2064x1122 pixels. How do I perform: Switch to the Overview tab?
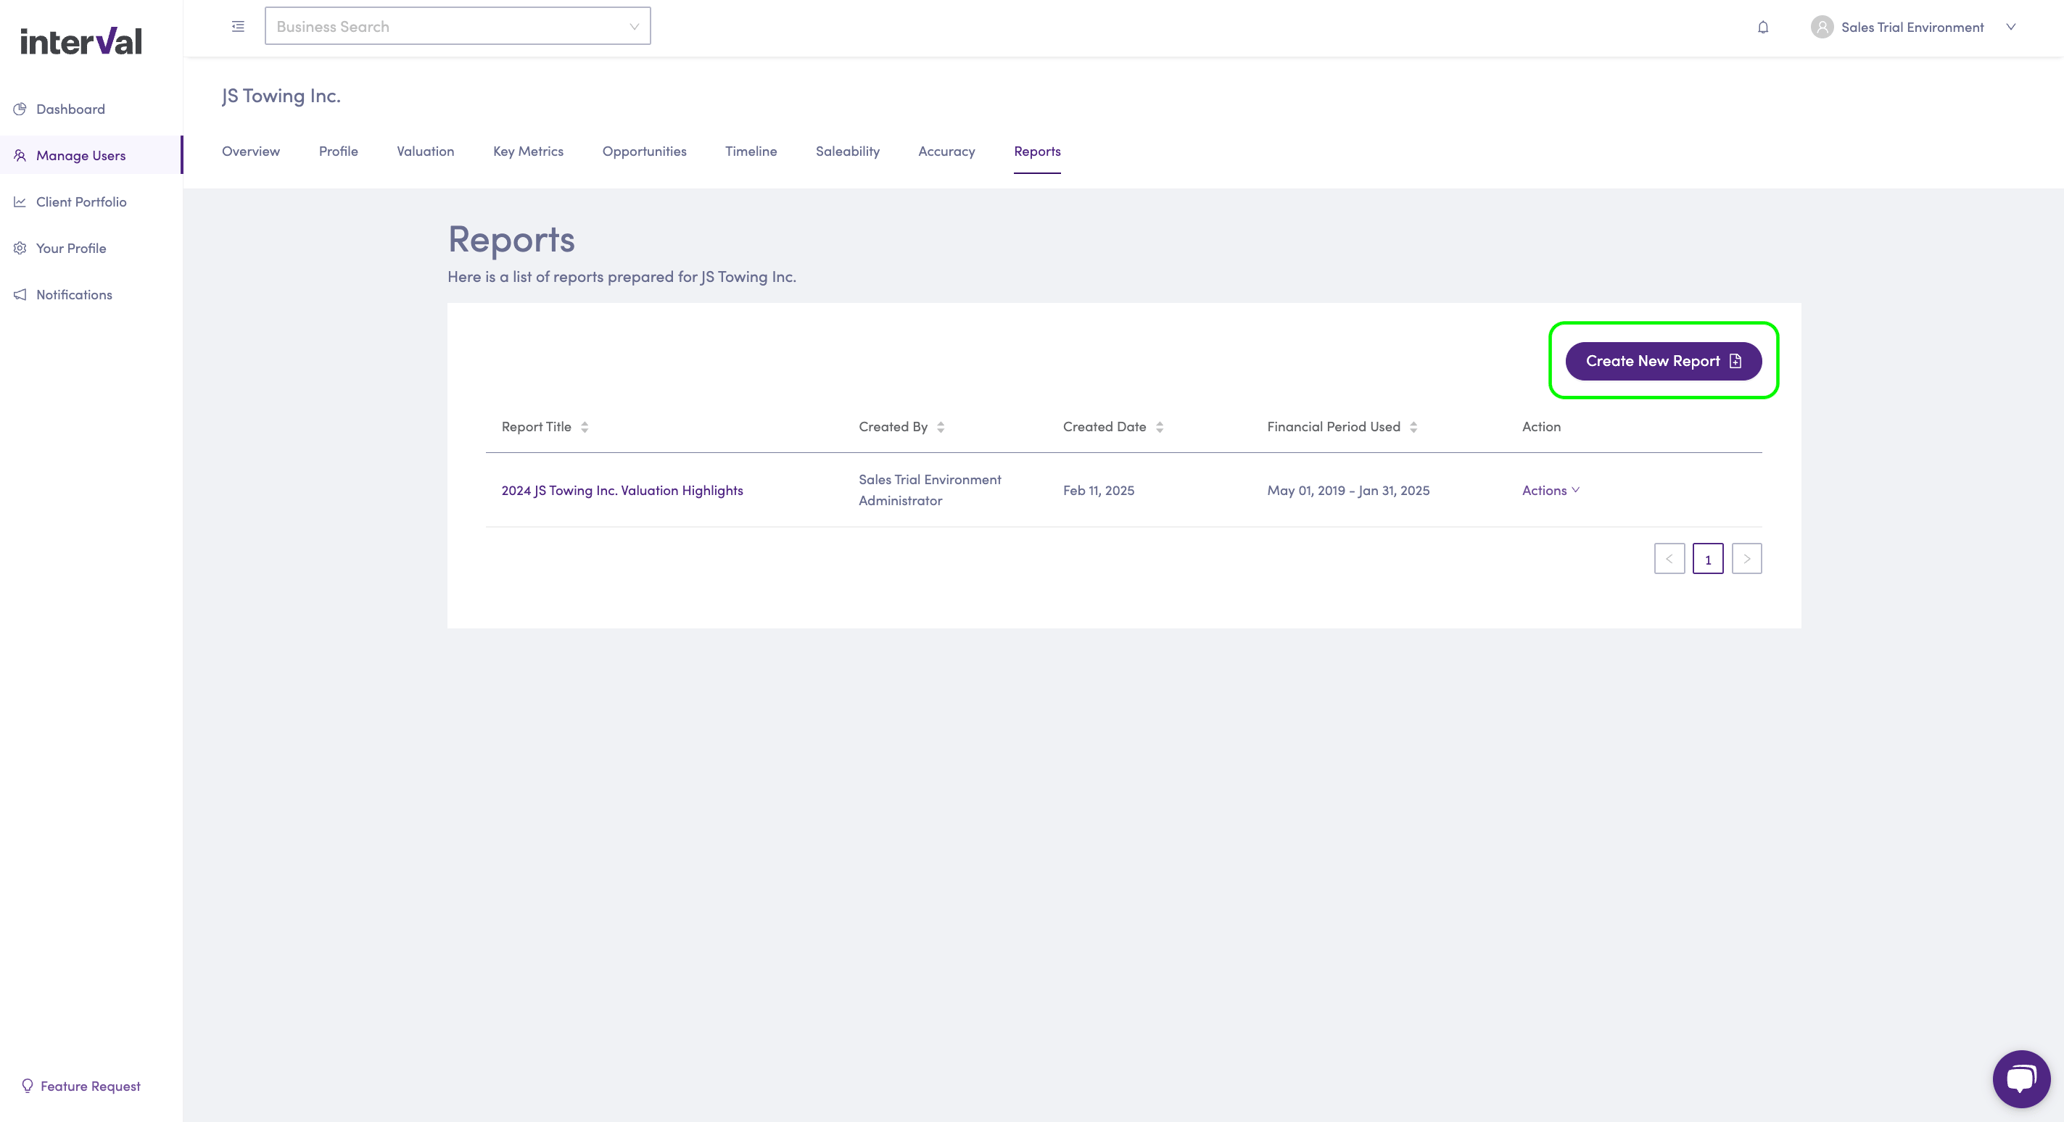(251, 151)
